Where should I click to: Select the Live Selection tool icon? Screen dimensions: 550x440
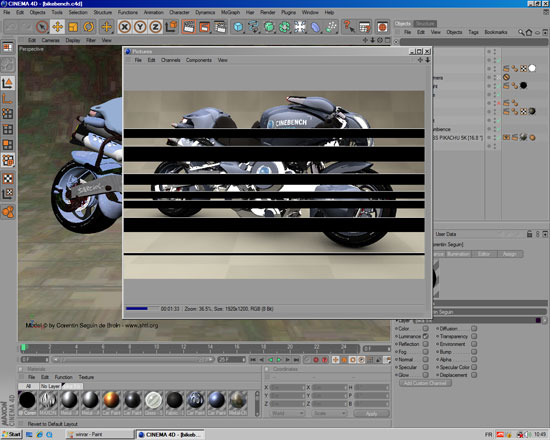tap(42, 27)
